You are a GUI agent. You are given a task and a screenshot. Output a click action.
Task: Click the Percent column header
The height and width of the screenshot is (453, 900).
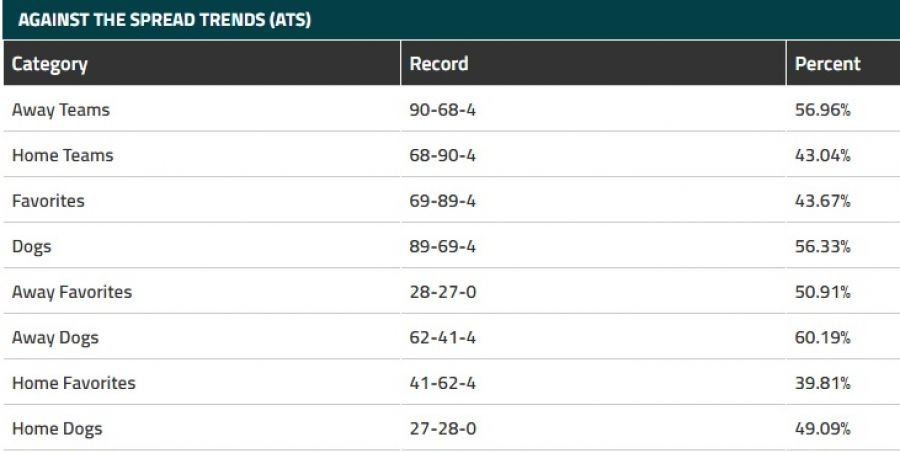(x=827, y=64)
